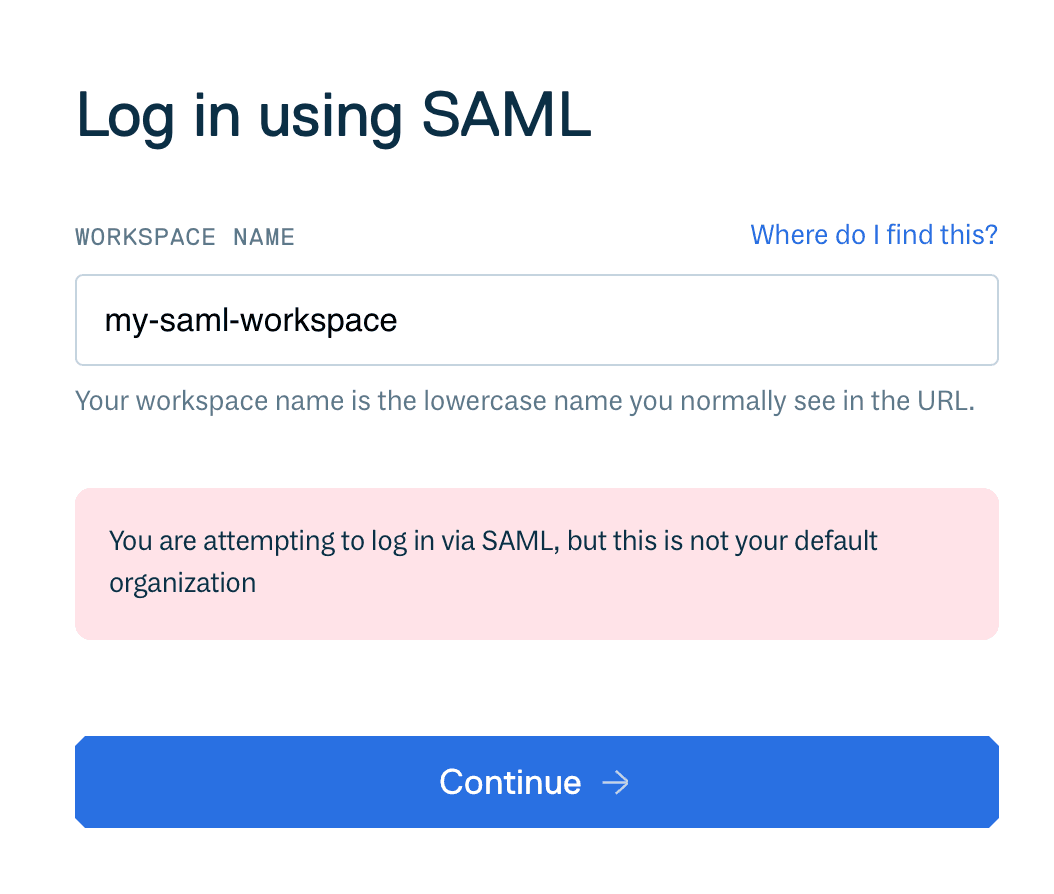
Task: Click the word "organization" in the error alert
Action: [183, 583]
